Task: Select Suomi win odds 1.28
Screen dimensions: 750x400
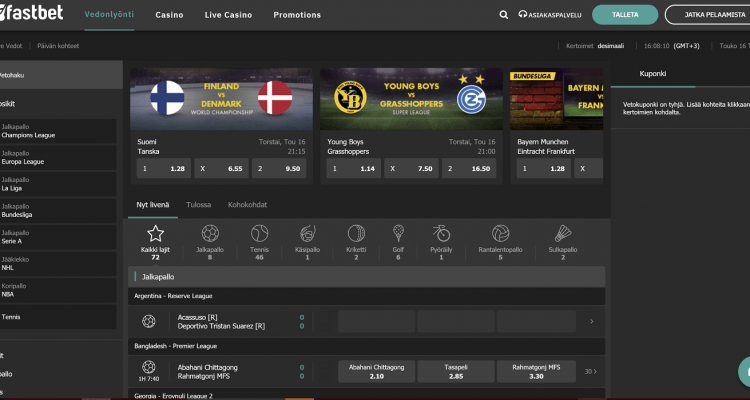Action: tap(164, 168)
